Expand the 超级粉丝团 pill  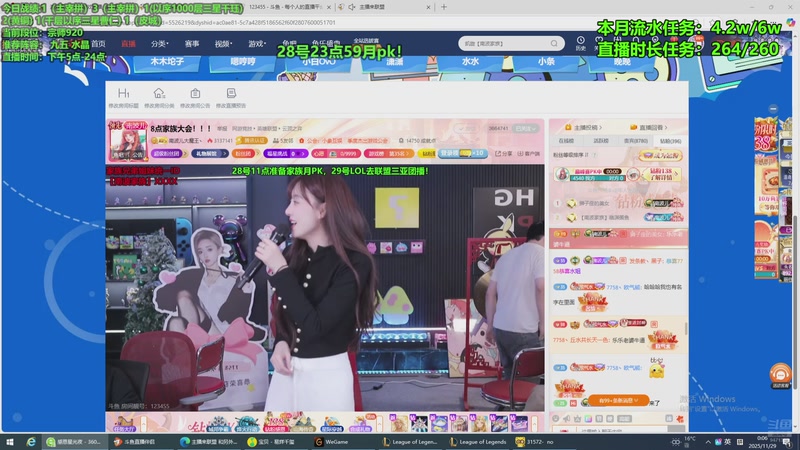click(x=169, y=154)
